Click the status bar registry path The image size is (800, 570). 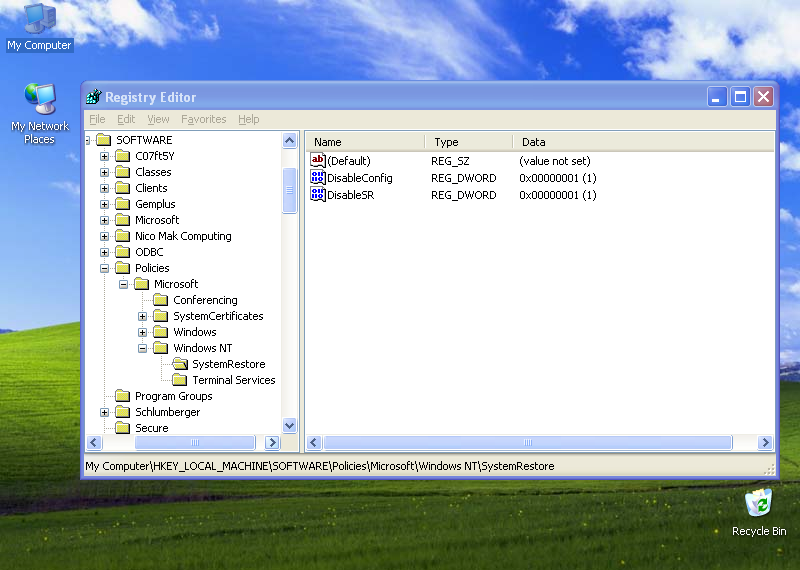click(319, 466)
